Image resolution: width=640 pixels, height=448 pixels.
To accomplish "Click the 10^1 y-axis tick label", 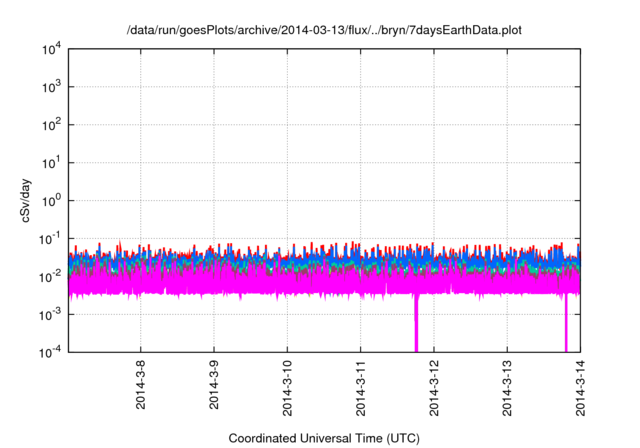I will point(51,163).
